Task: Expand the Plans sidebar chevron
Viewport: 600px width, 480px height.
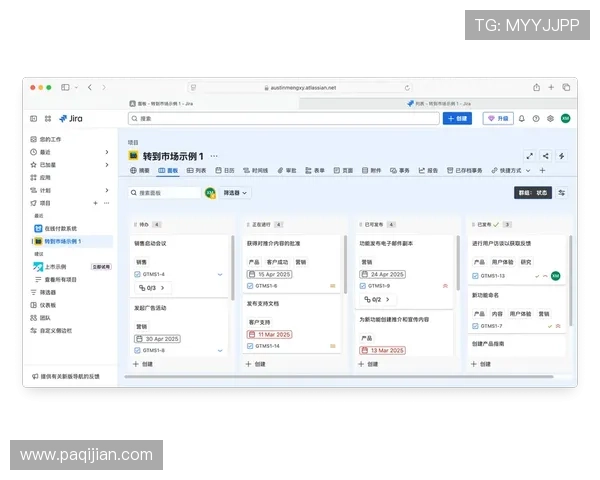Action: (x=107, y=190)
